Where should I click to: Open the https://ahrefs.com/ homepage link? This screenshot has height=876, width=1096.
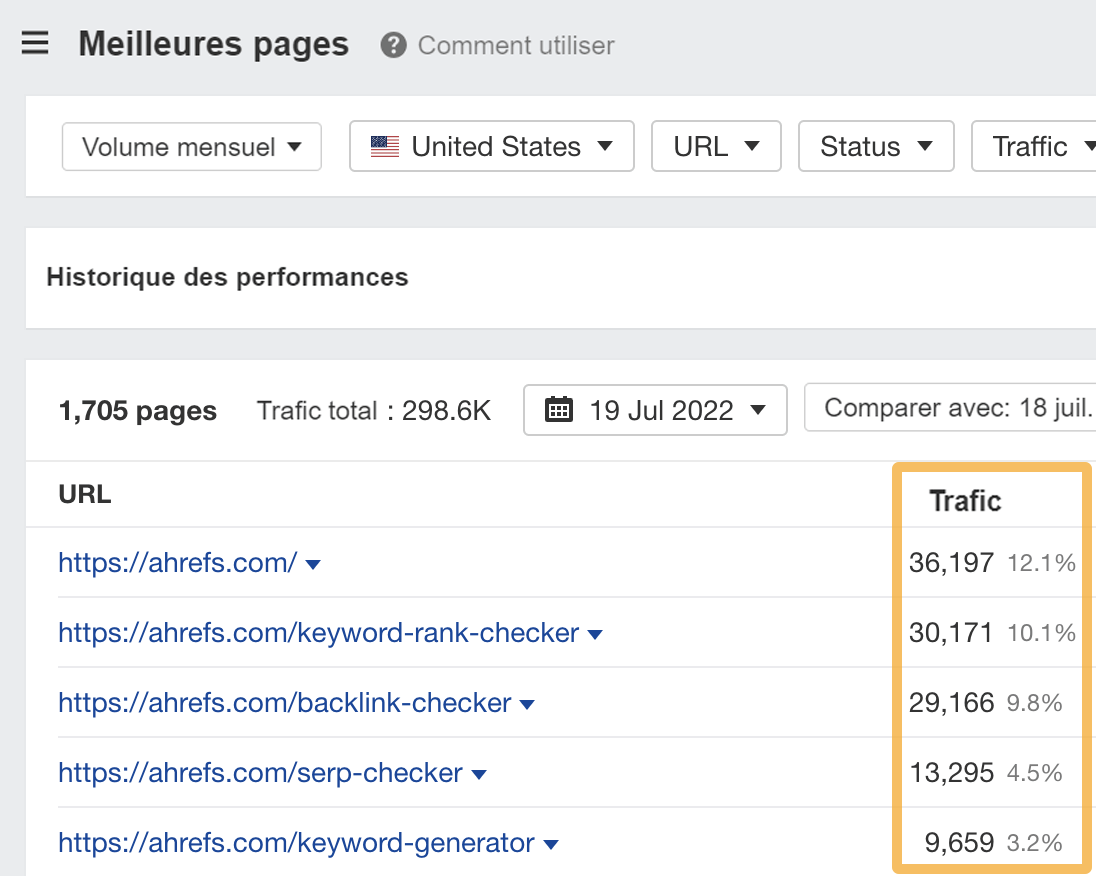[177, 563]
